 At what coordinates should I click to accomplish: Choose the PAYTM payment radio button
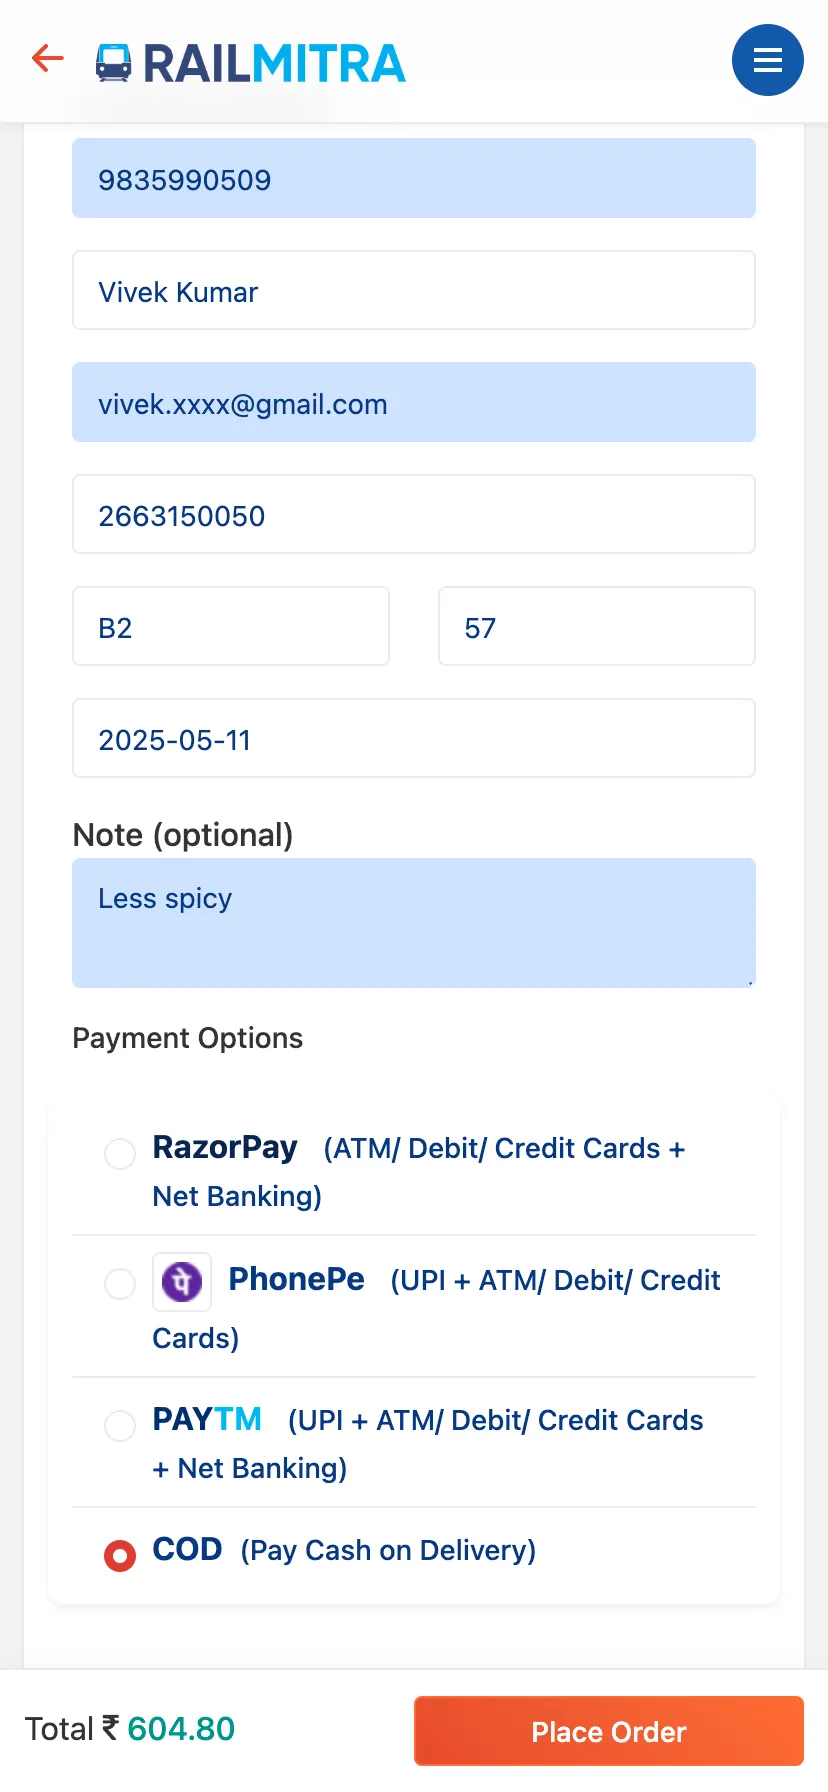(120, 1425)
